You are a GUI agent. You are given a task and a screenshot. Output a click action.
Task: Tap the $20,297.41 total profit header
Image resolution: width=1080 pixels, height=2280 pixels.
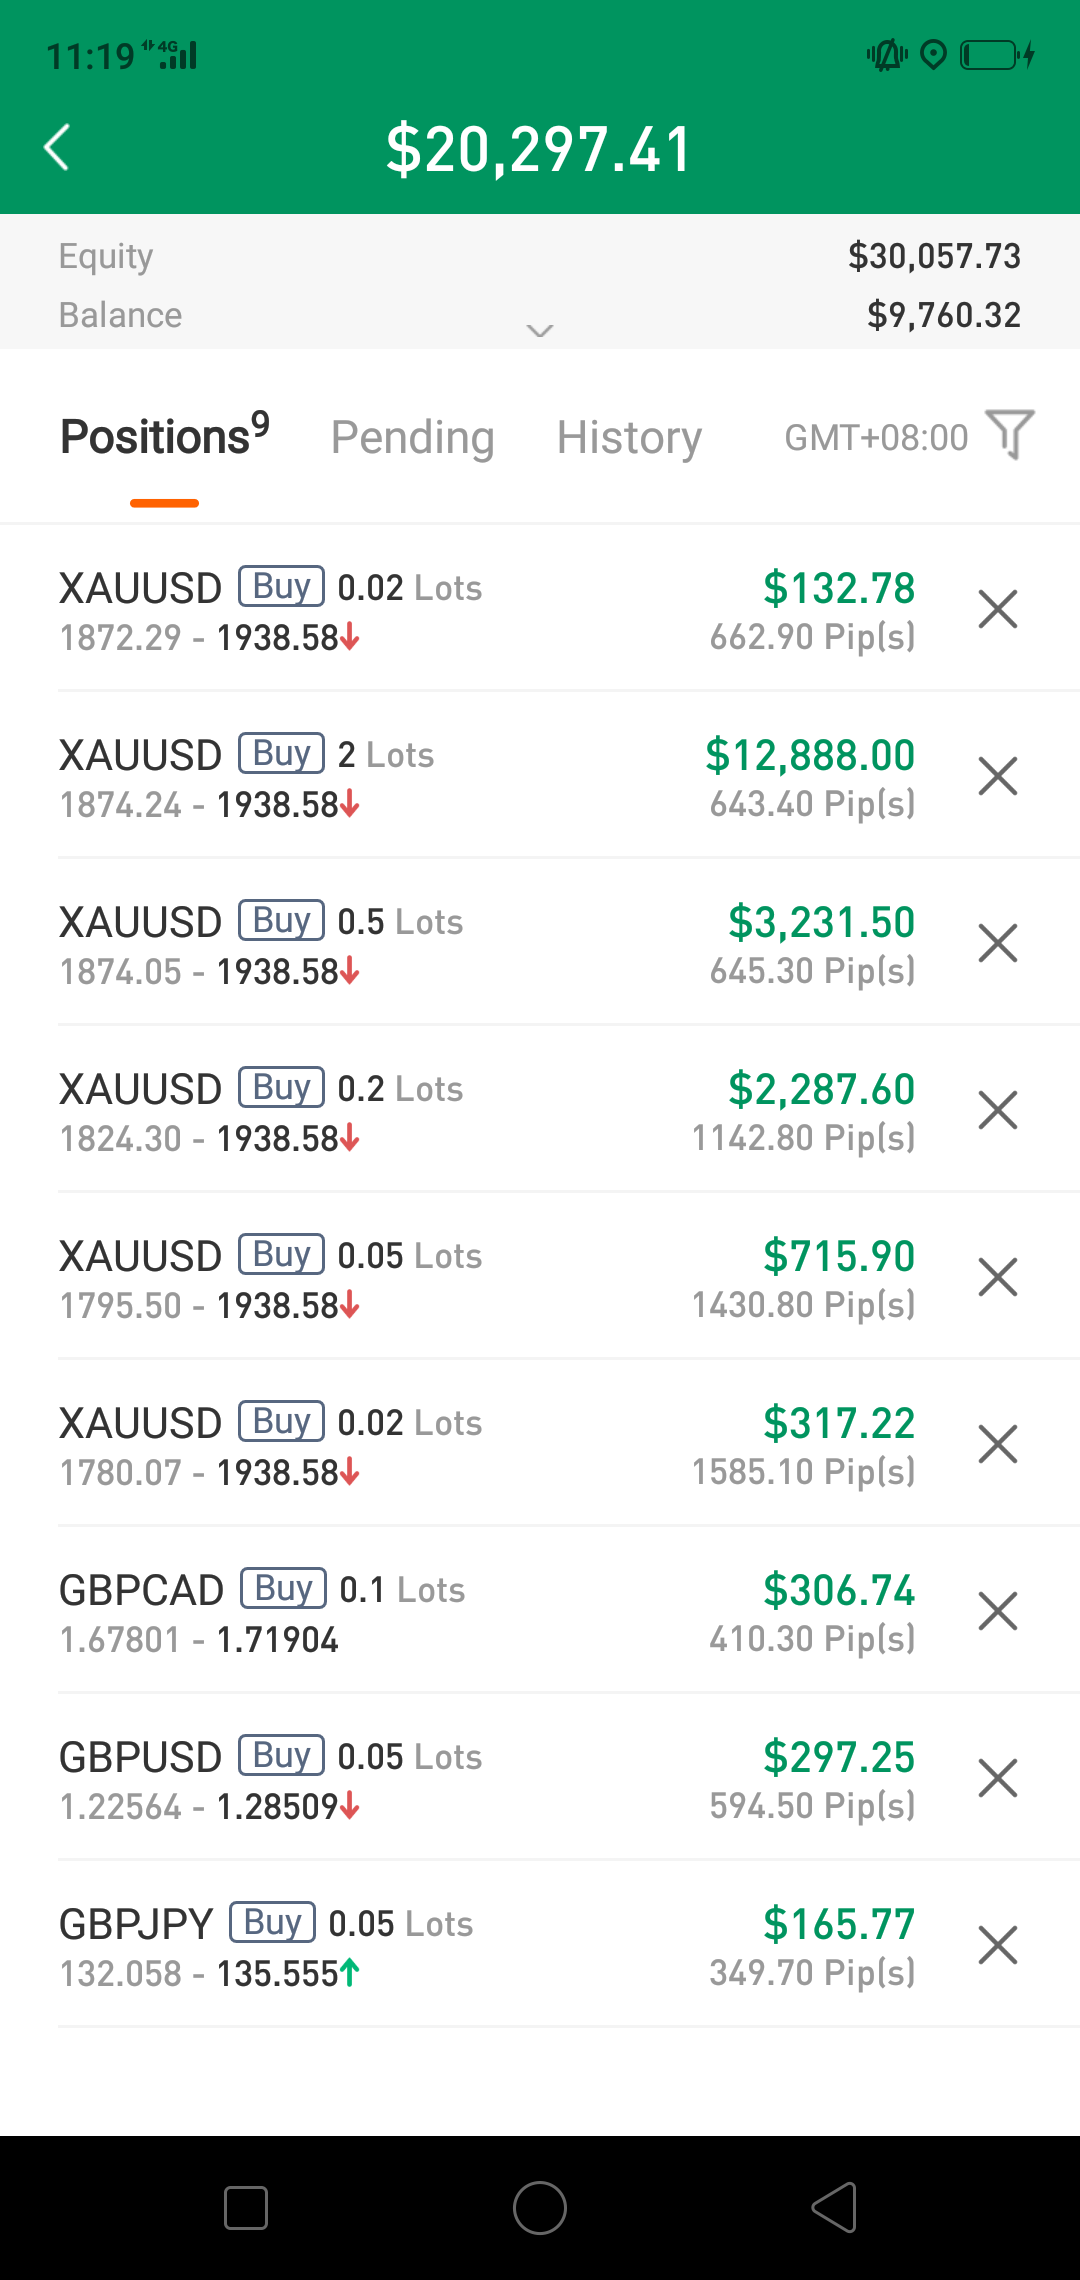540,149
